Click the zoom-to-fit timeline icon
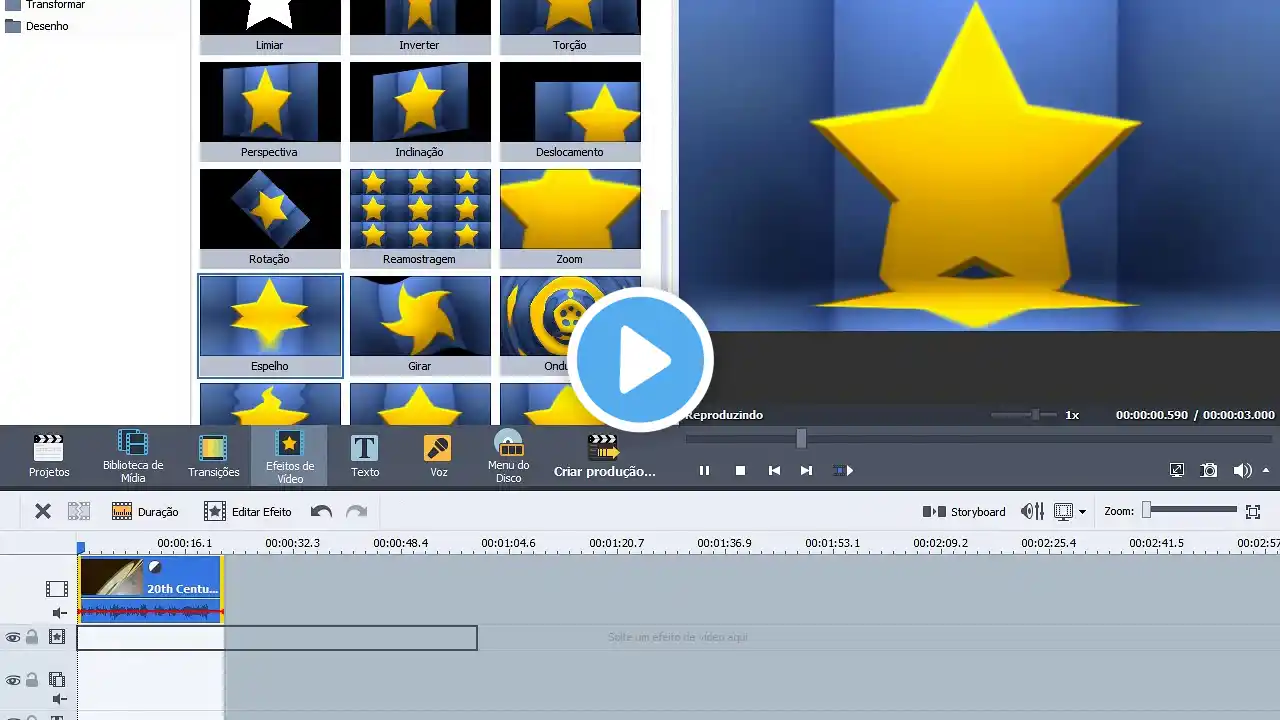This screenshot has width=1280, height=720. [x=1253, y=511]
